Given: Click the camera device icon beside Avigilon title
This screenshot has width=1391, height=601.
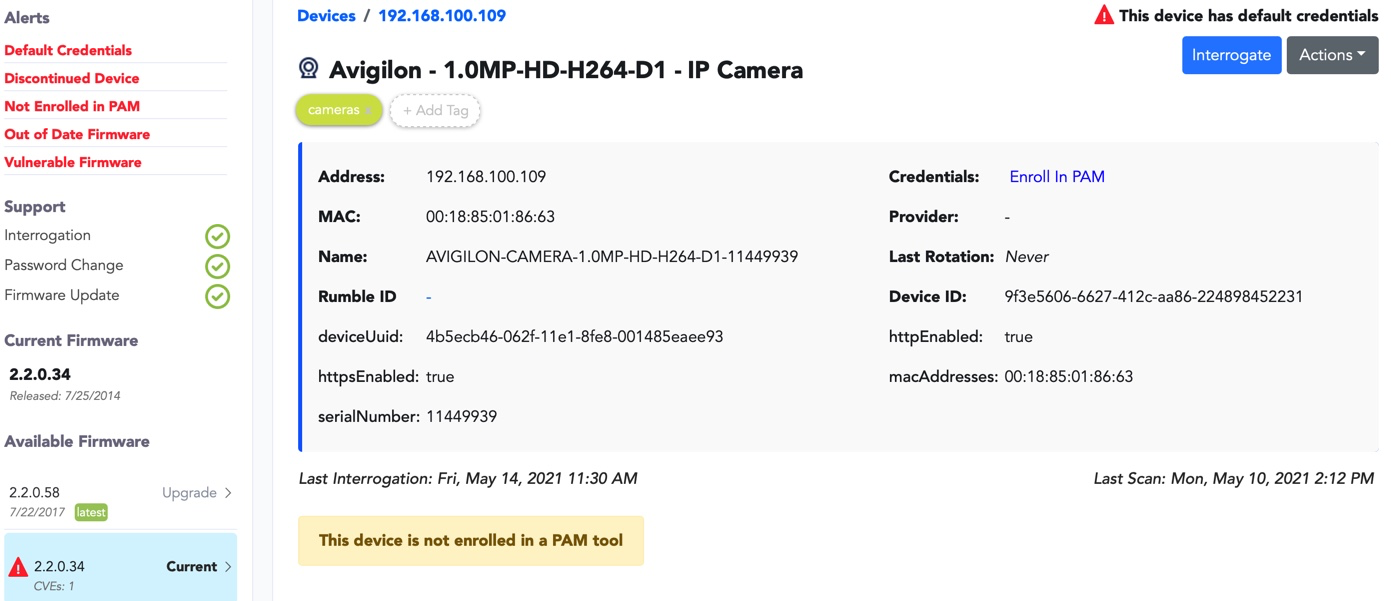Looking at the screenshot, I should [x=309, y=69].
